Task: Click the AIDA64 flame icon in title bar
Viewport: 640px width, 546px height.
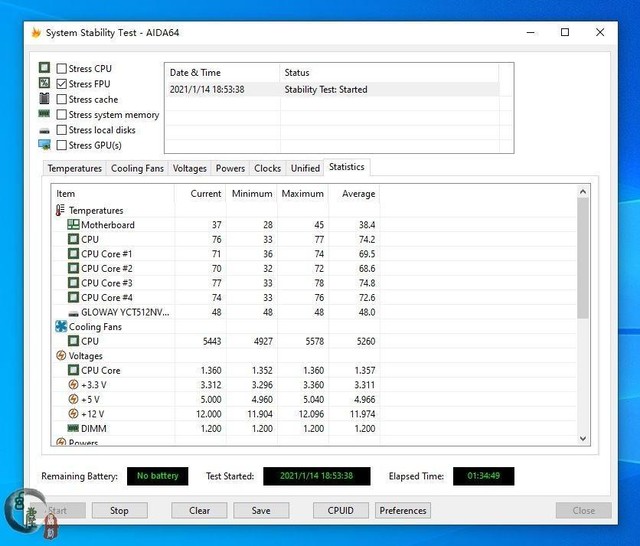Action: 36,33
